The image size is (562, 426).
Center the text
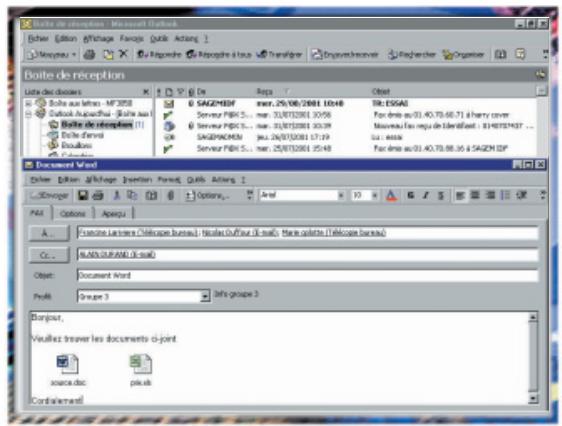click(475, 196)
